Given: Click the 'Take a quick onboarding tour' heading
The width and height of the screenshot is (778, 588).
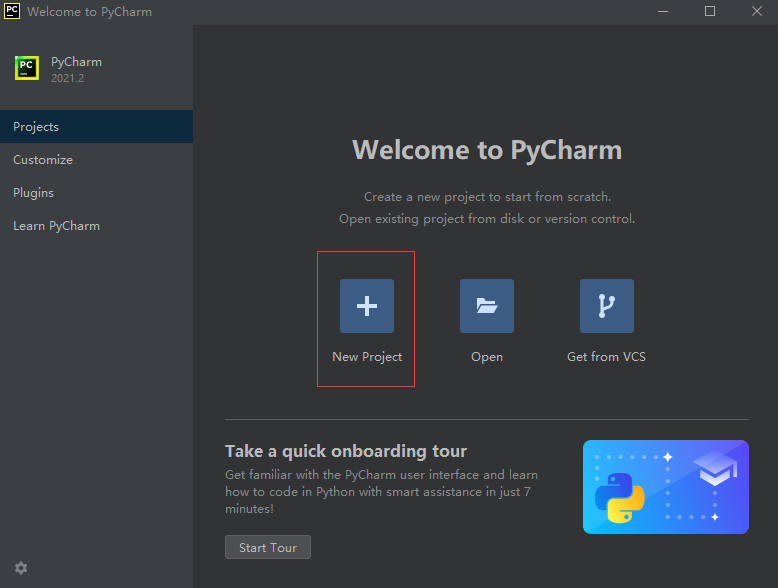Looking at the screenshot, I should point(346,451).
